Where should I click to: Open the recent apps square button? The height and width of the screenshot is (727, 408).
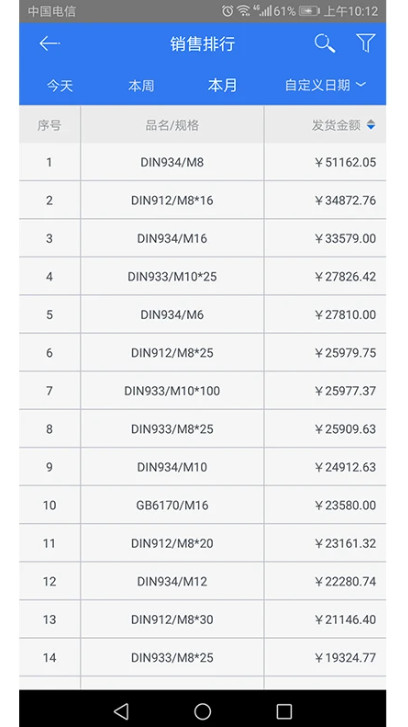tap(284, 711)
